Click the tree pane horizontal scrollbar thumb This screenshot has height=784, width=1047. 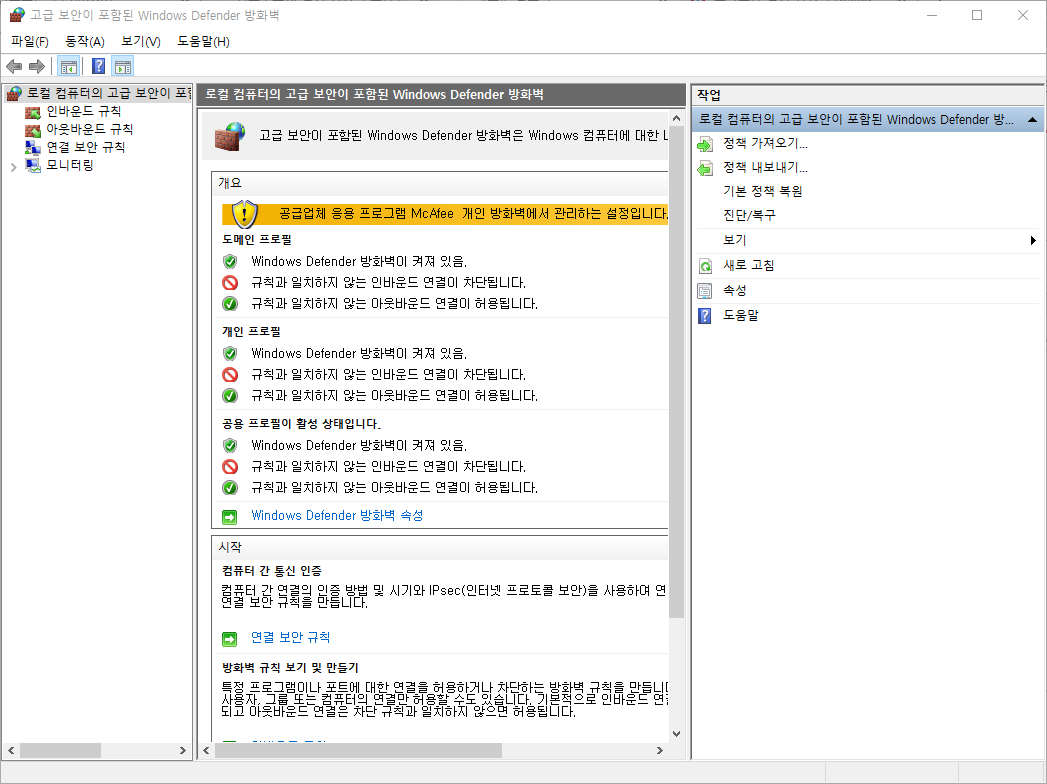(x=60, y=751)
